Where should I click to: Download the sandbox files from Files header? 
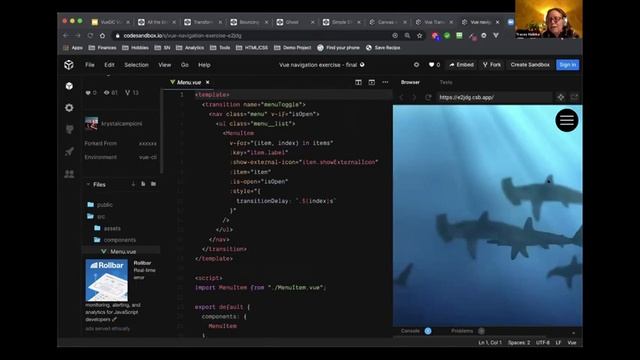point(133,184)
